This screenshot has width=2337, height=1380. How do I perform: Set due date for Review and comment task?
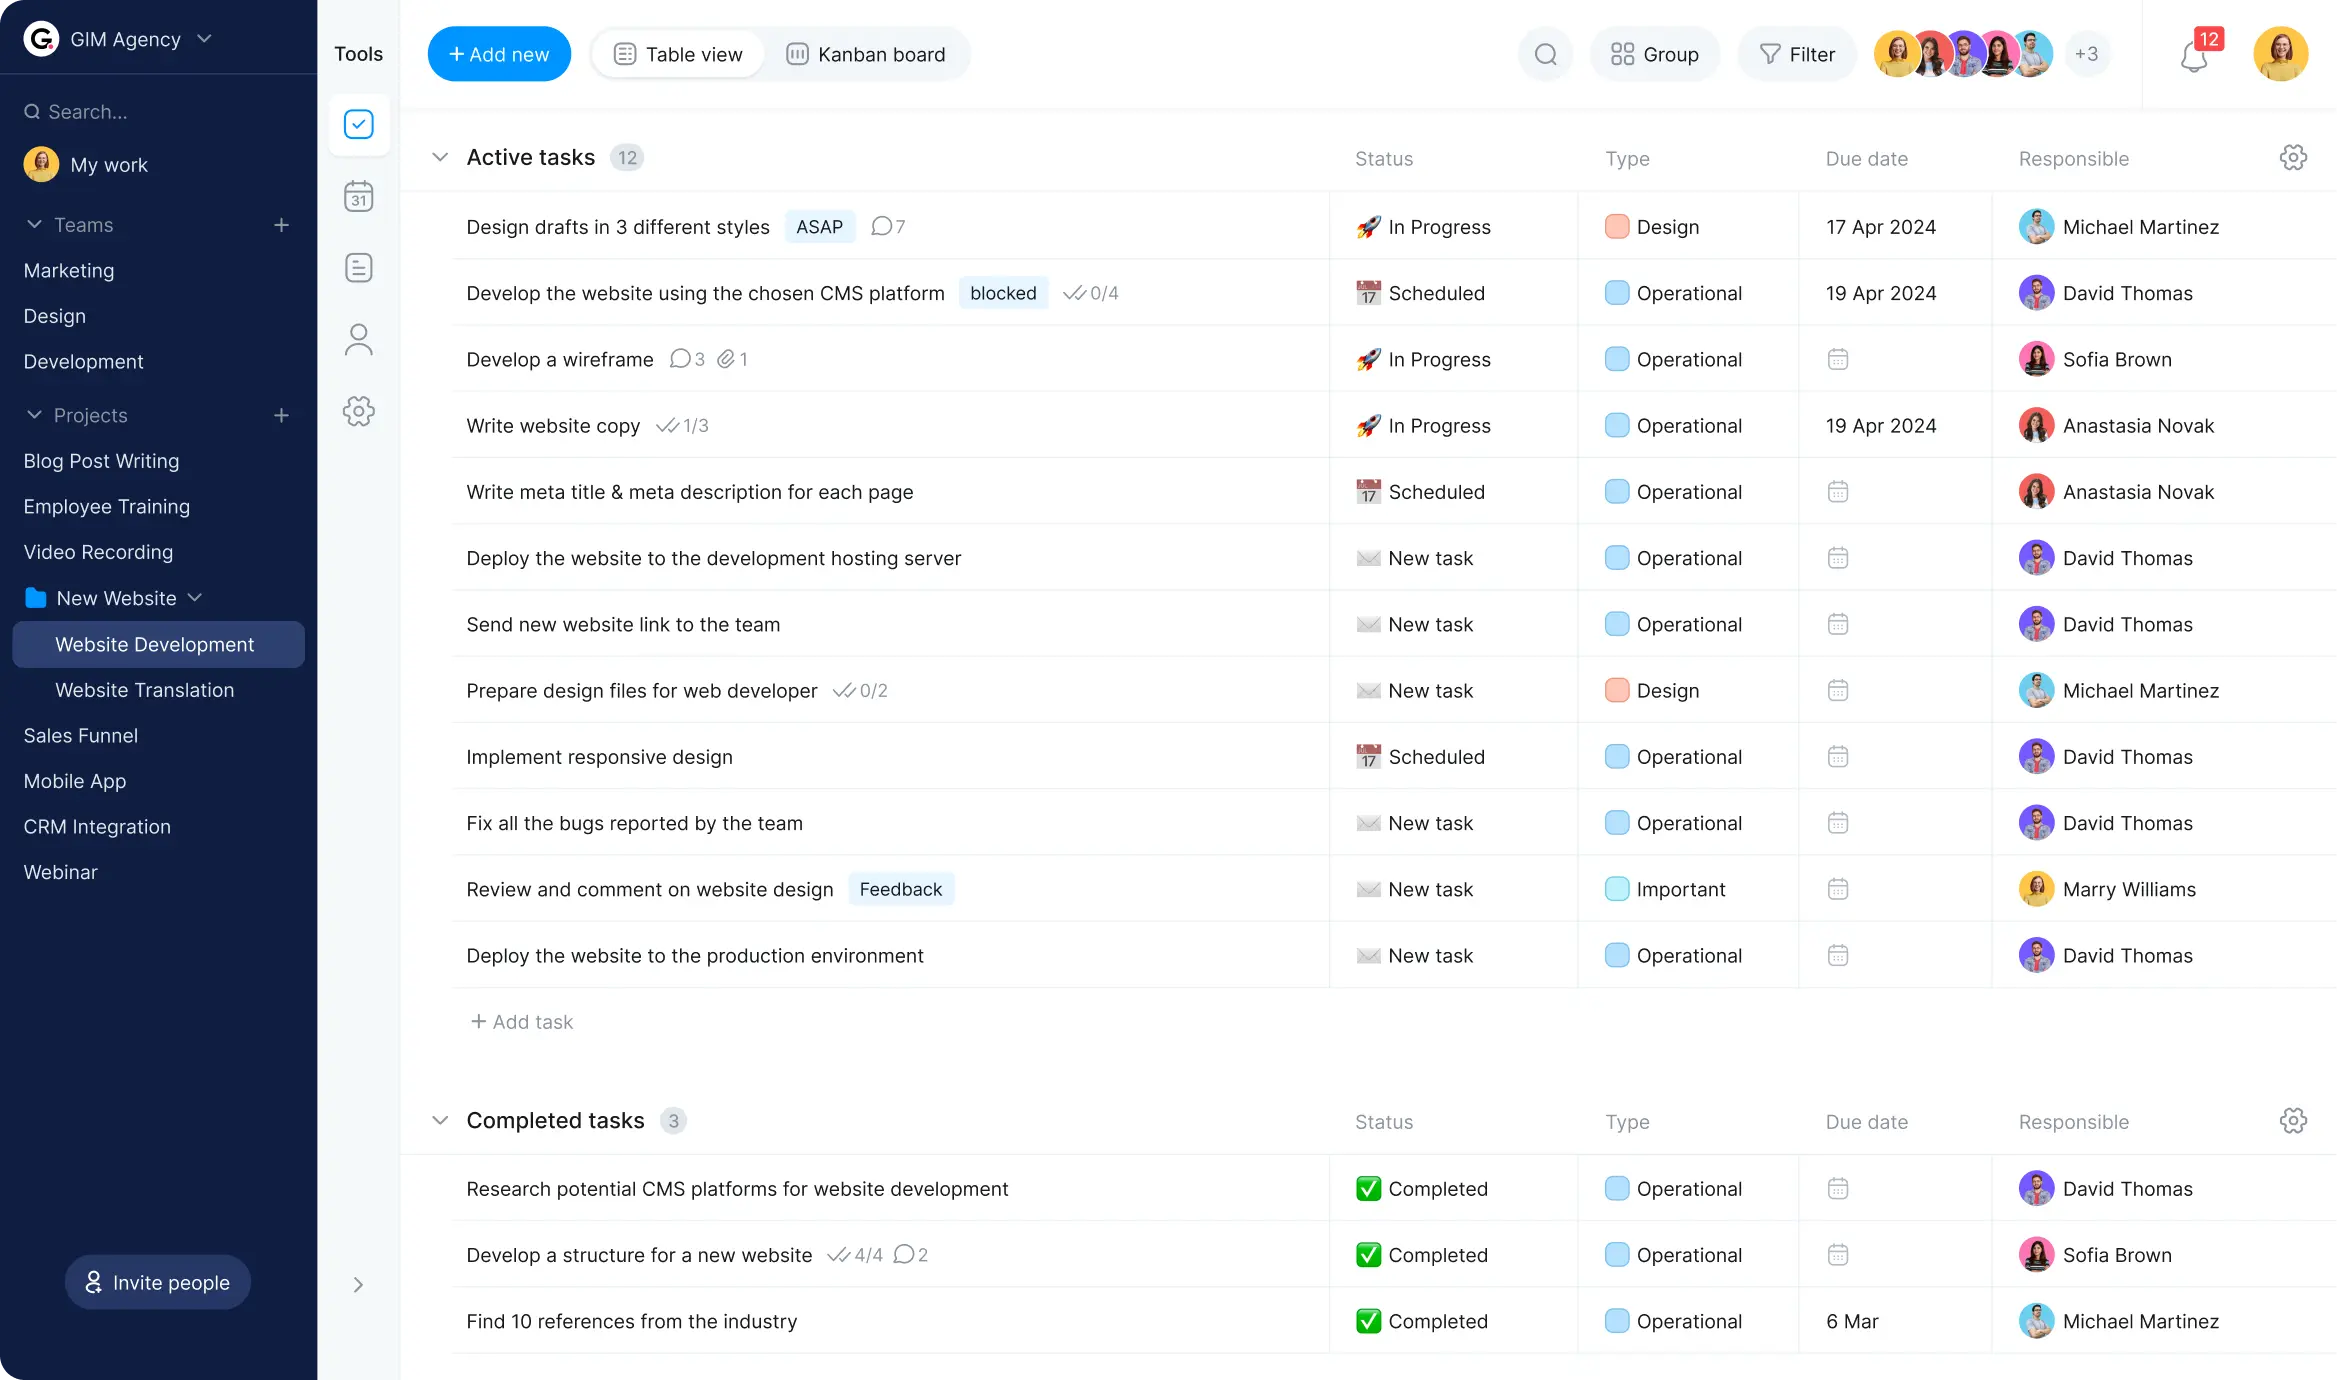tap(1837, 889)
